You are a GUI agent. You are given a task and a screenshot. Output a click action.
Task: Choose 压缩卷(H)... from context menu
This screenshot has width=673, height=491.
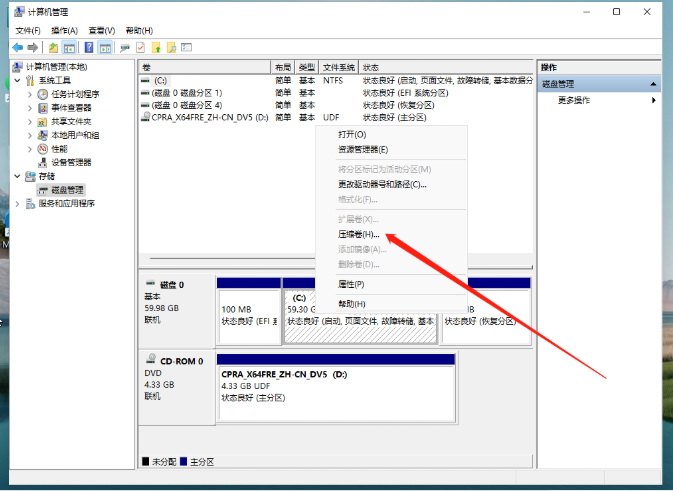point(359,234)
